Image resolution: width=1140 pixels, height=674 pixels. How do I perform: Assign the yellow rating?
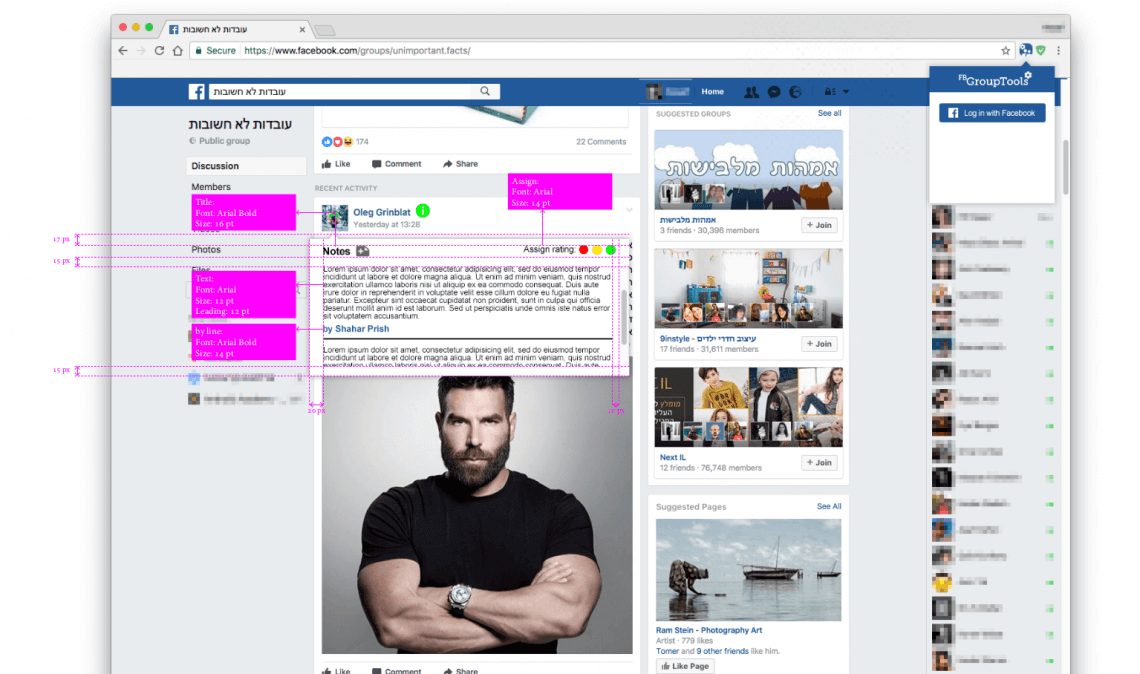click(x=597, y=250)
